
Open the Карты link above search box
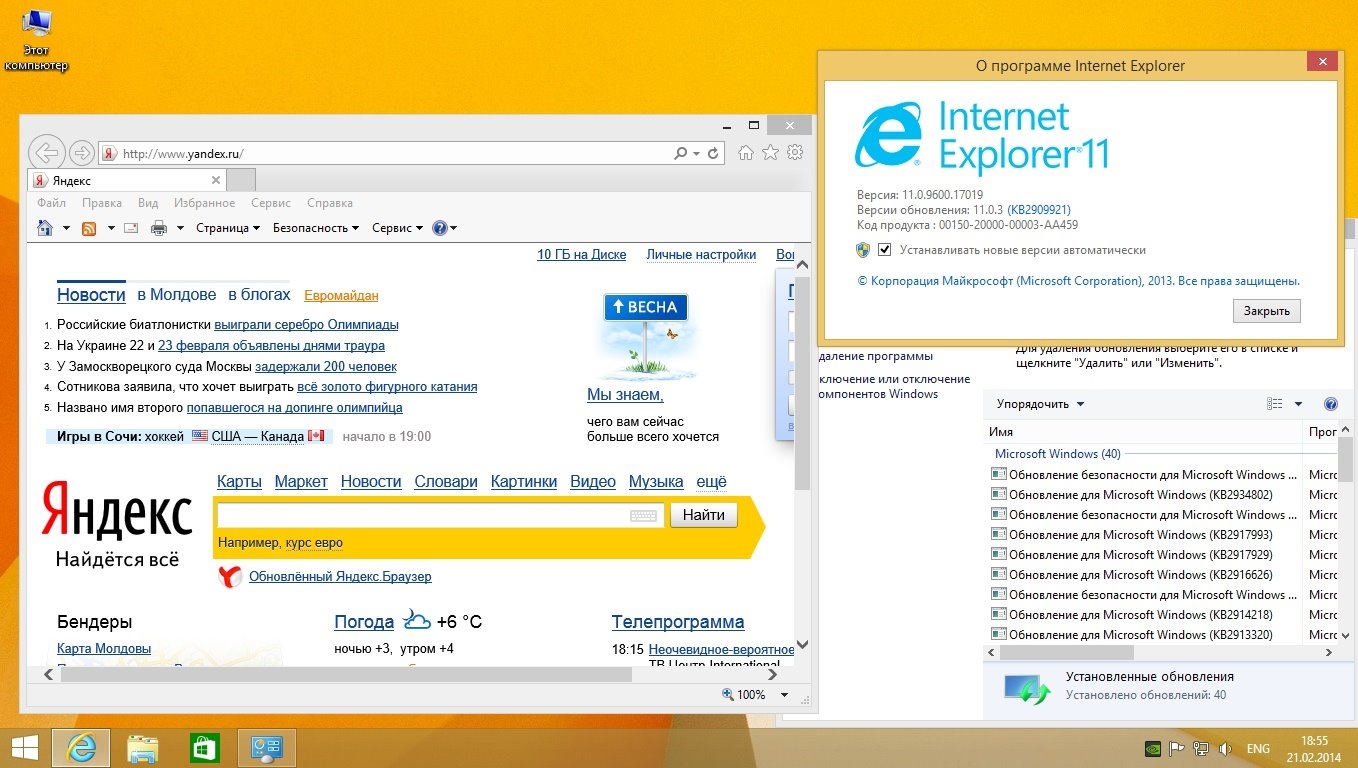coord(239,482)
